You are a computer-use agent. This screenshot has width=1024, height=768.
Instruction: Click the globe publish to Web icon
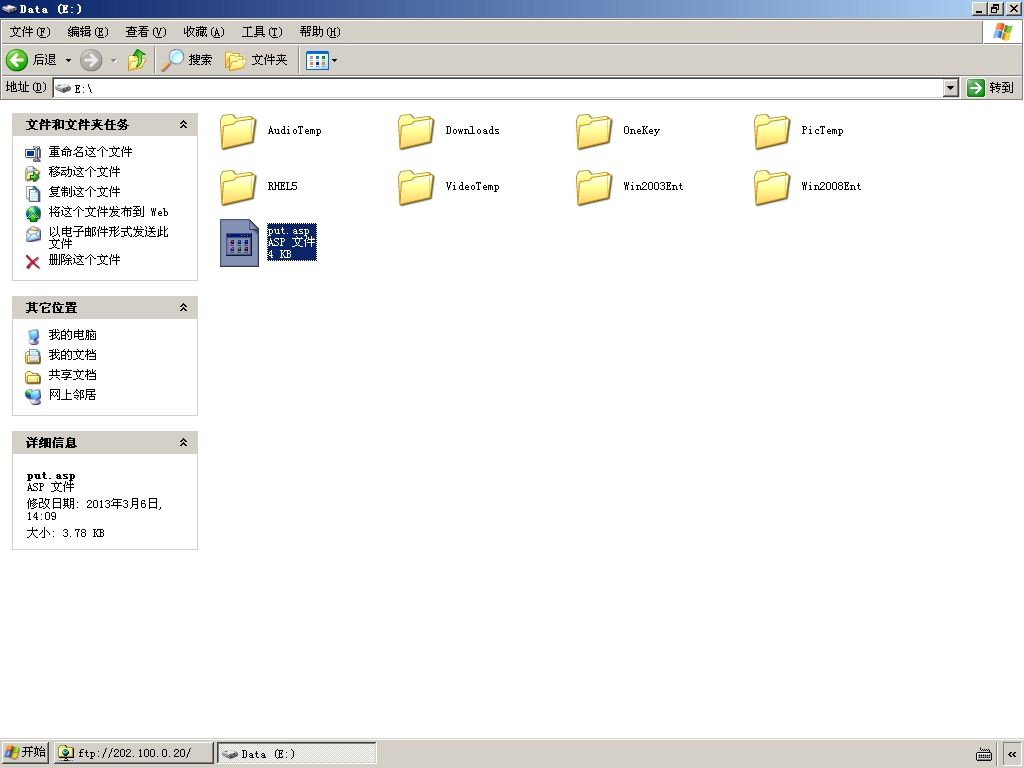click(33, 214)
